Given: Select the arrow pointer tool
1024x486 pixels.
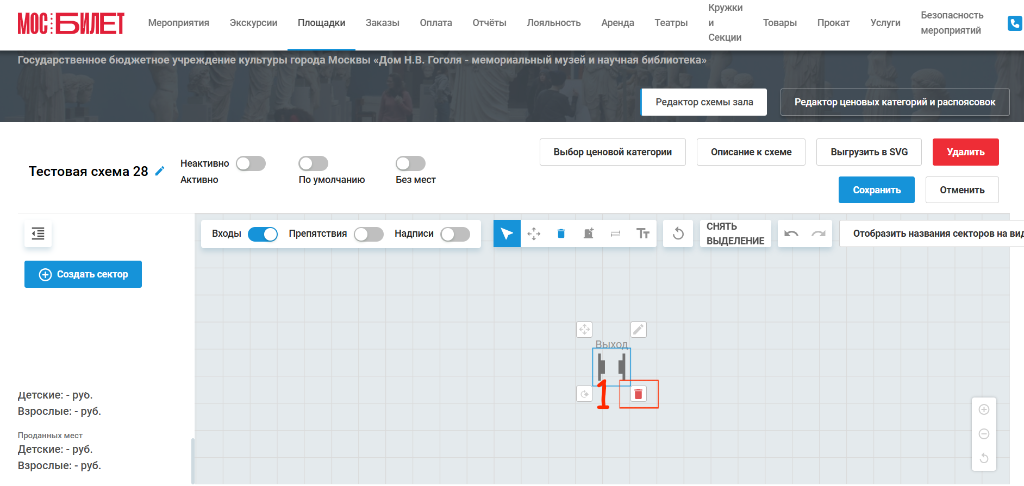Looking at the screenshot, I should coord(507,234).
